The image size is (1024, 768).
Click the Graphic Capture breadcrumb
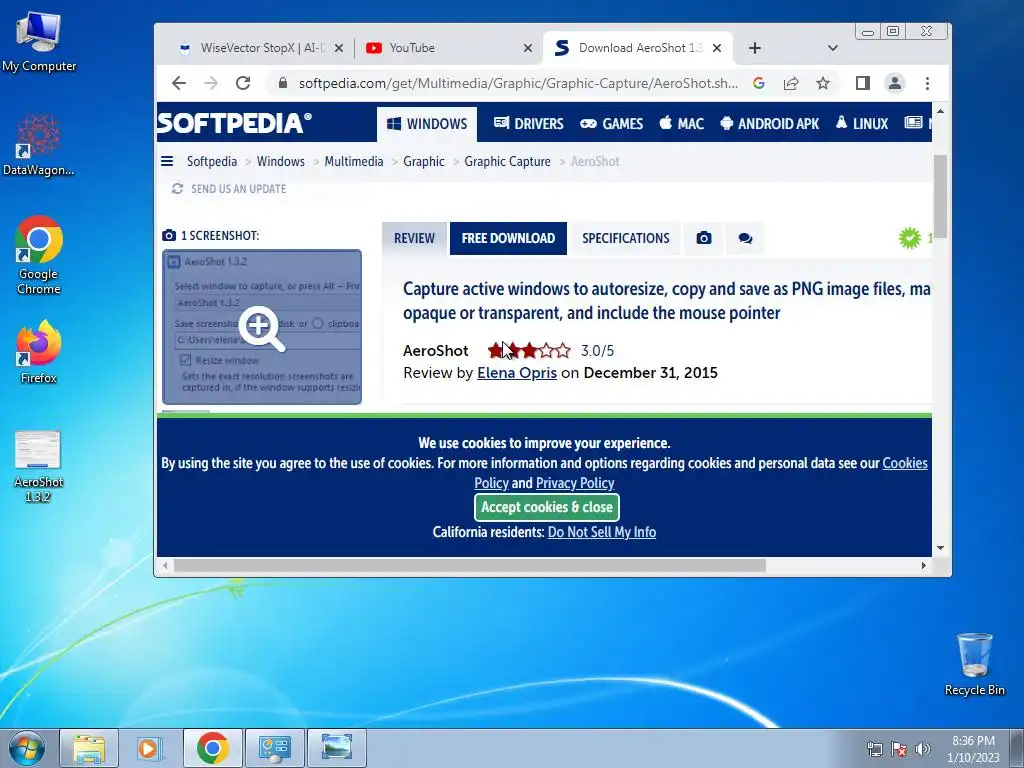pos(507,161)
